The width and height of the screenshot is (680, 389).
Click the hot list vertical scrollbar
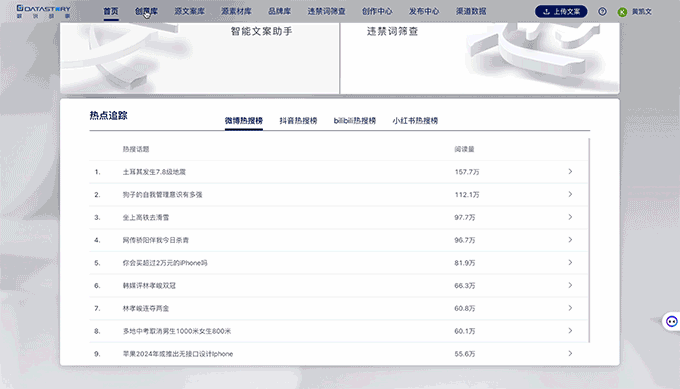tap(589, 240)
